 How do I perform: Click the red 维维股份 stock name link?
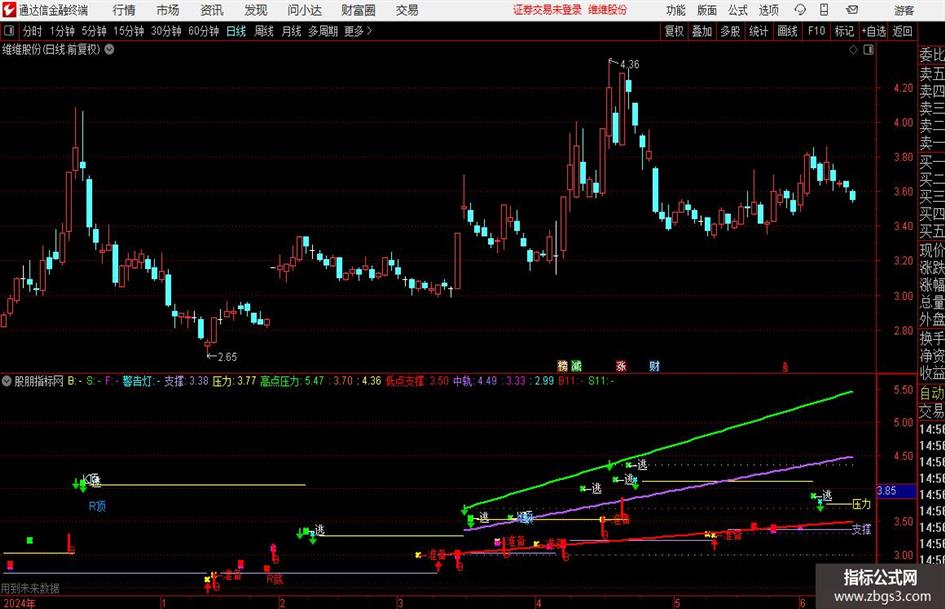[608, 10]
